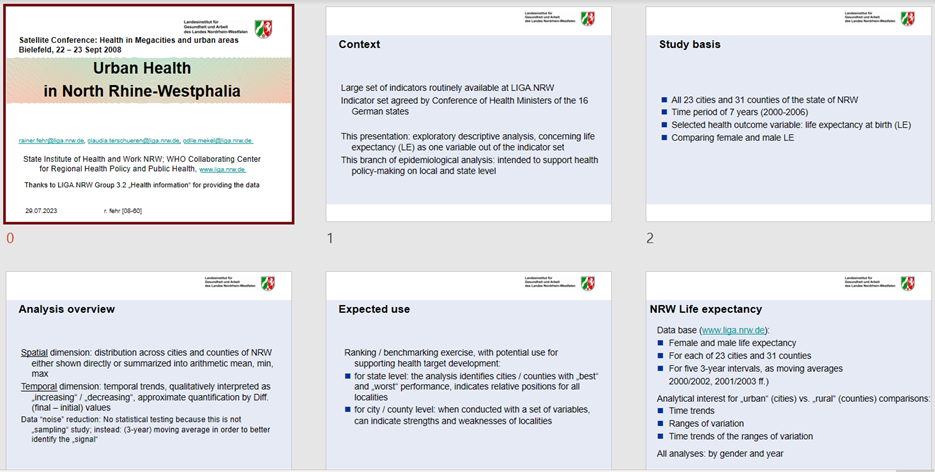Screen dimensions: 935x472
Task: Click the red slide number 0 label
Action: [10, 239]
